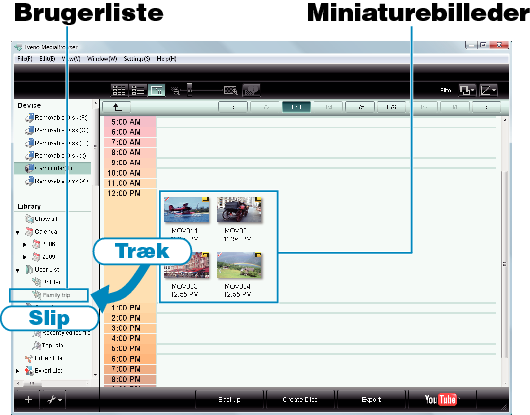This screenshot has width=530, height=415.
Task: Click the Create Disc button
Action: [300, 399]
